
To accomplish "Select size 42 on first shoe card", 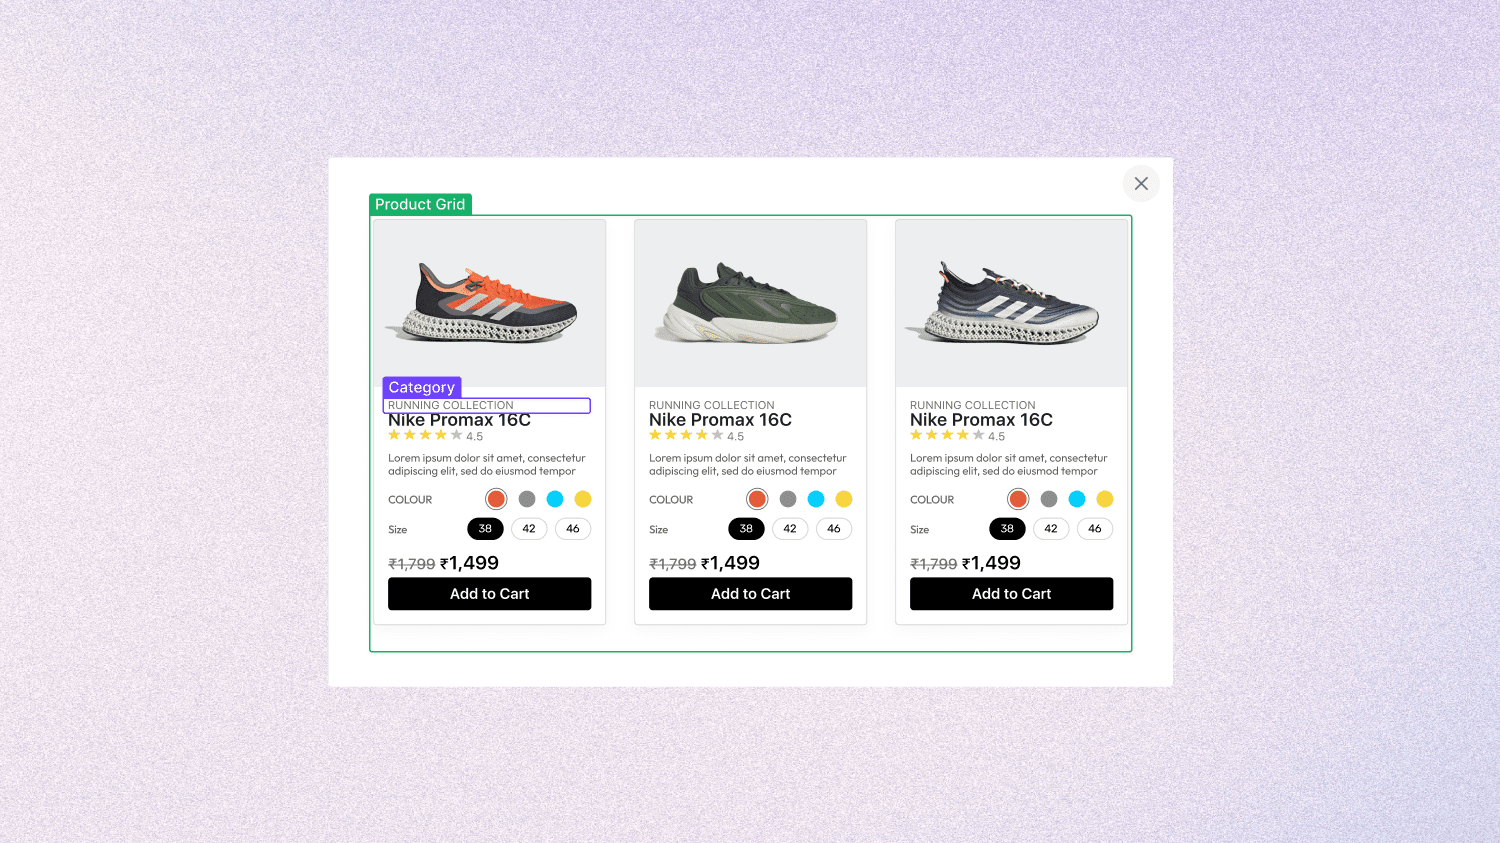I will coord(529,529).
